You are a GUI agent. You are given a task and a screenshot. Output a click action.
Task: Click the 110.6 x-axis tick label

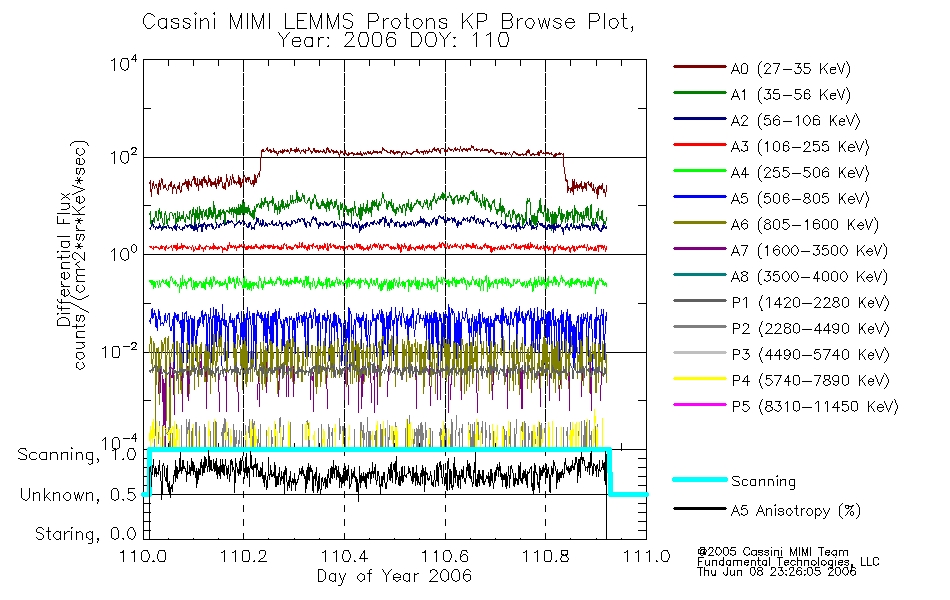coord(445,556)
